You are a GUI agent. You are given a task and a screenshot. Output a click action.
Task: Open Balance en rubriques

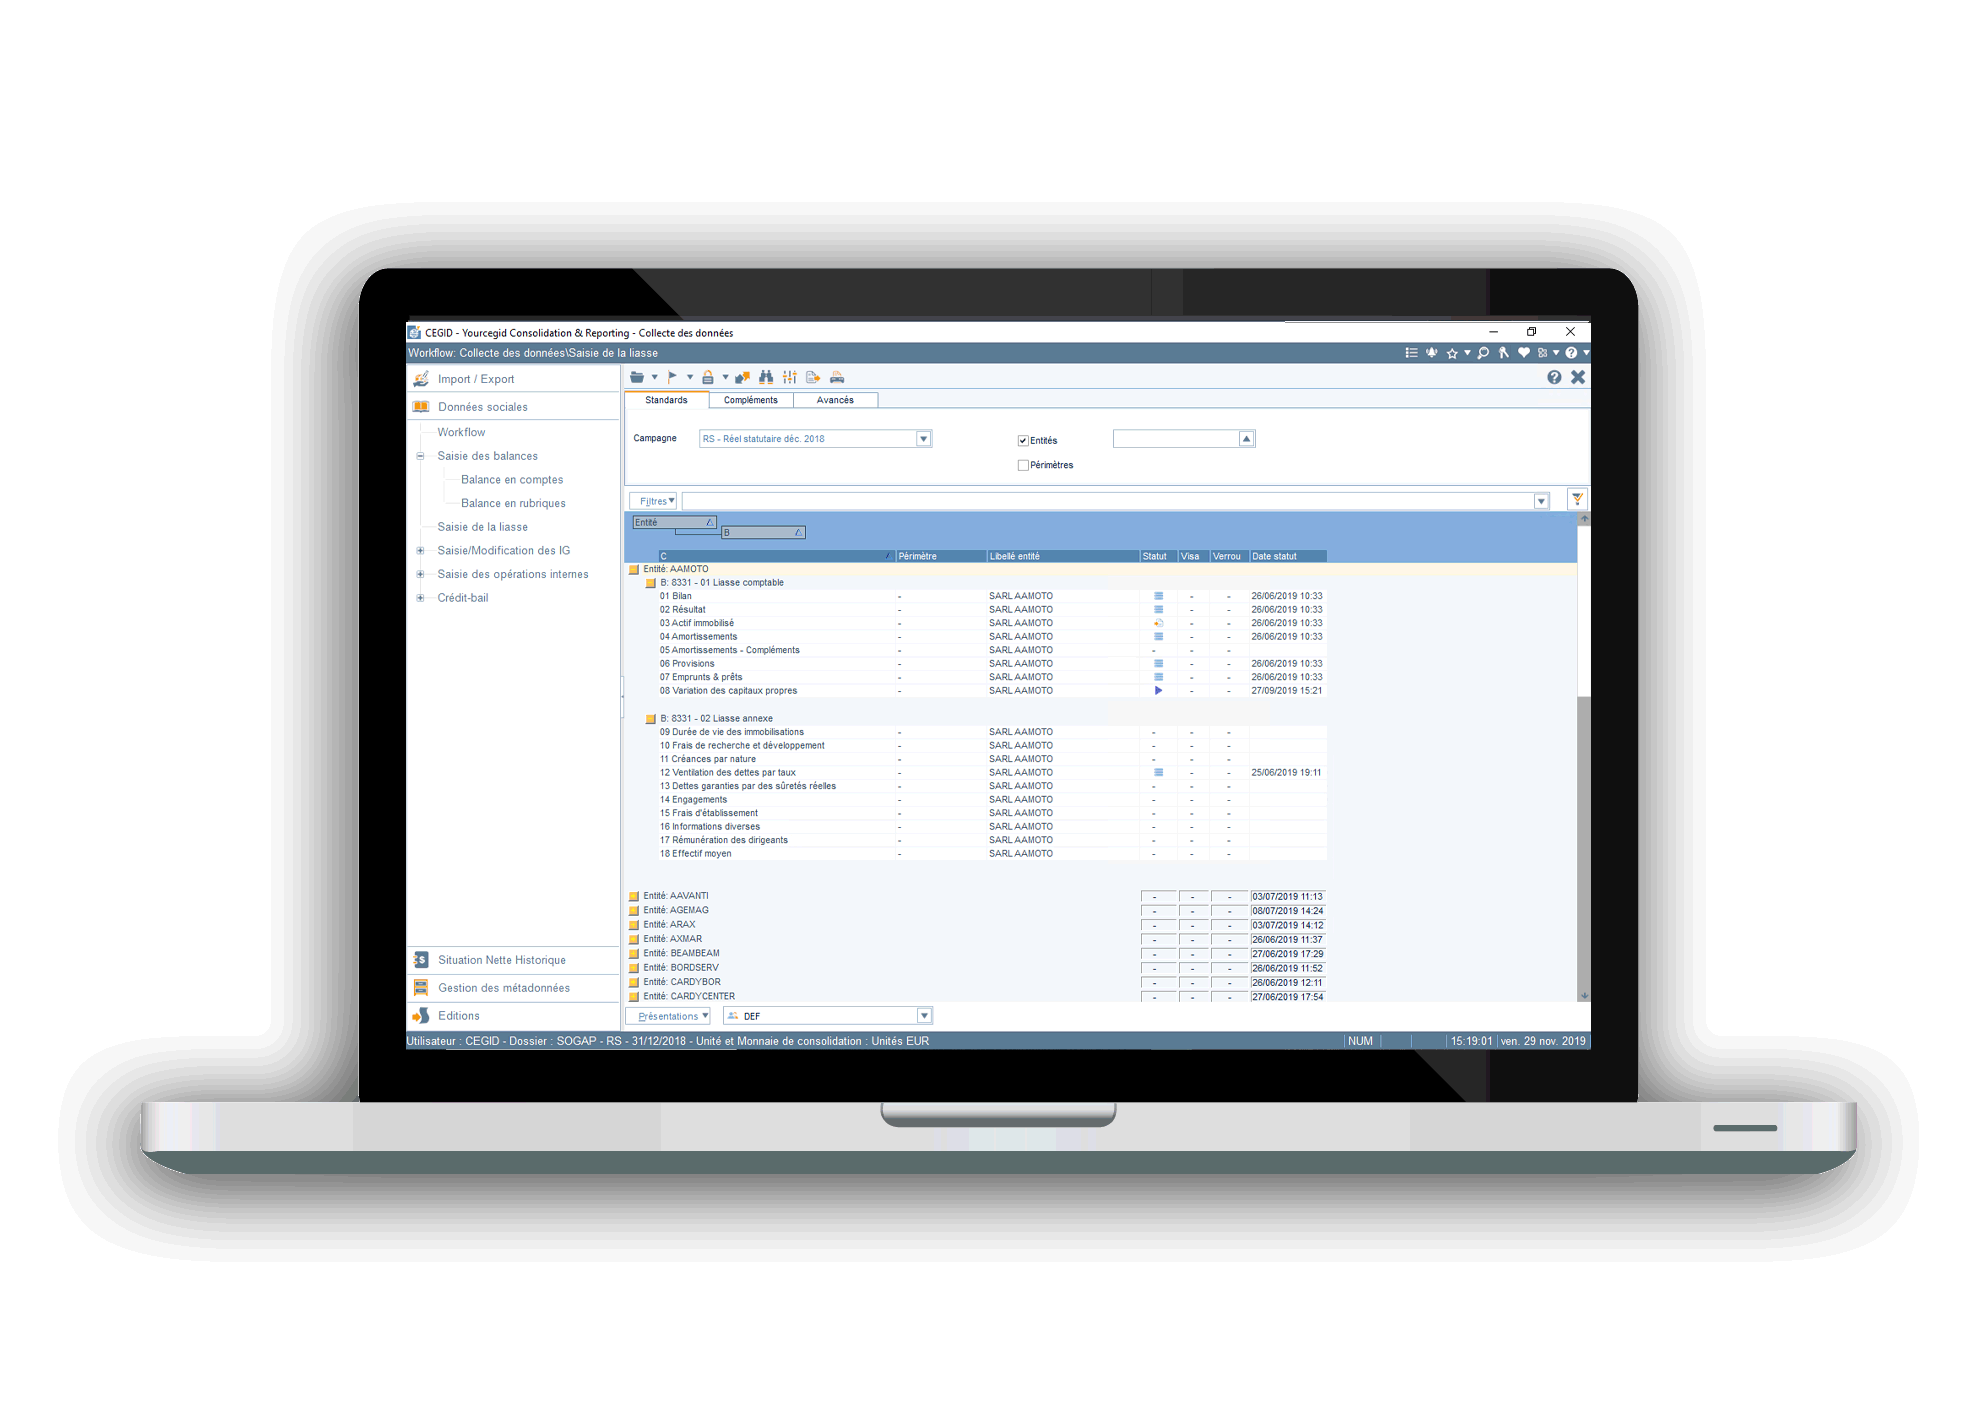(x=513, y=503)
